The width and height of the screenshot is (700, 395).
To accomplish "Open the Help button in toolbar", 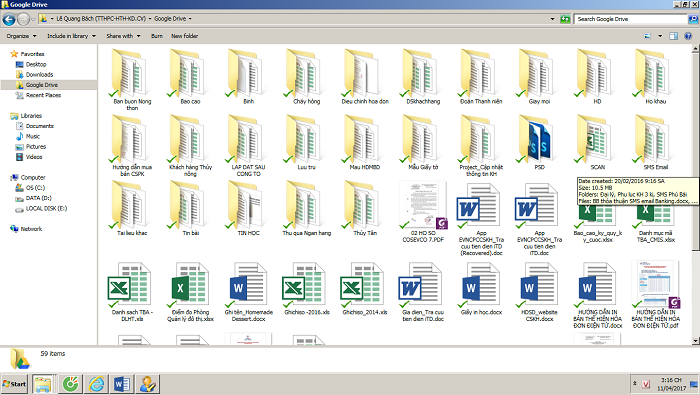I will click(688, 36).
